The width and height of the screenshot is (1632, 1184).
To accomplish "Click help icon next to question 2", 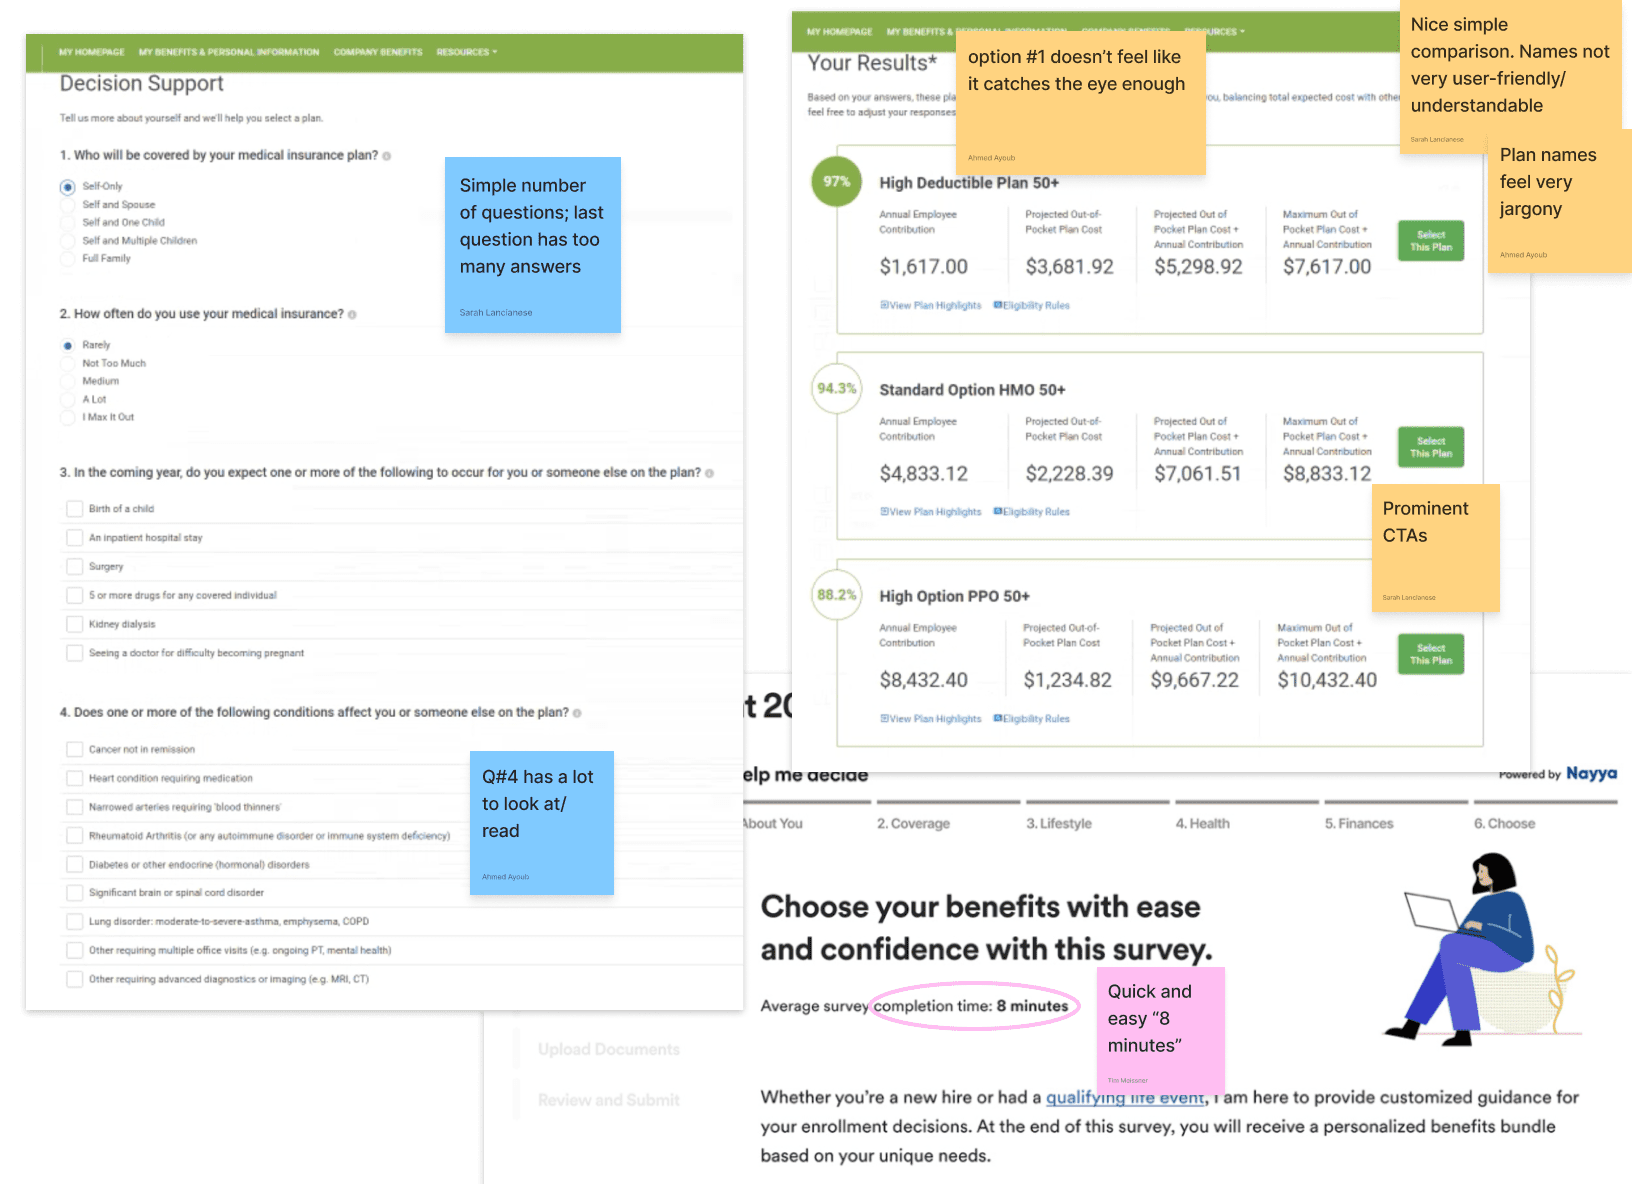I will 352,315.
